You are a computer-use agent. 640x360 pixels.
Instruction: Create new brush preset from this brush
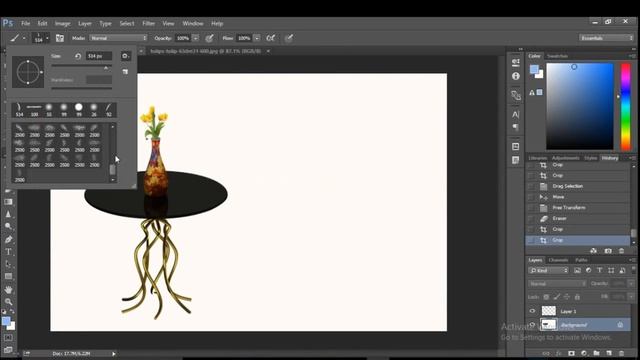click(125, 71)
